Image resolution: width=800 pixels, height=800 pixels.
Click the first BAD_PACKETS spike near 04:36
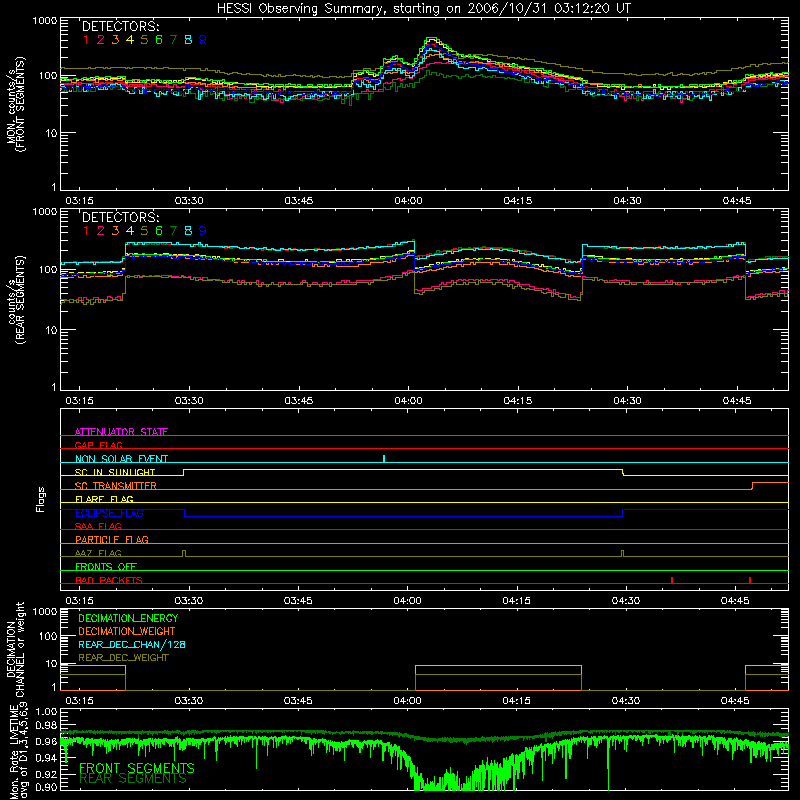point(672,580)
